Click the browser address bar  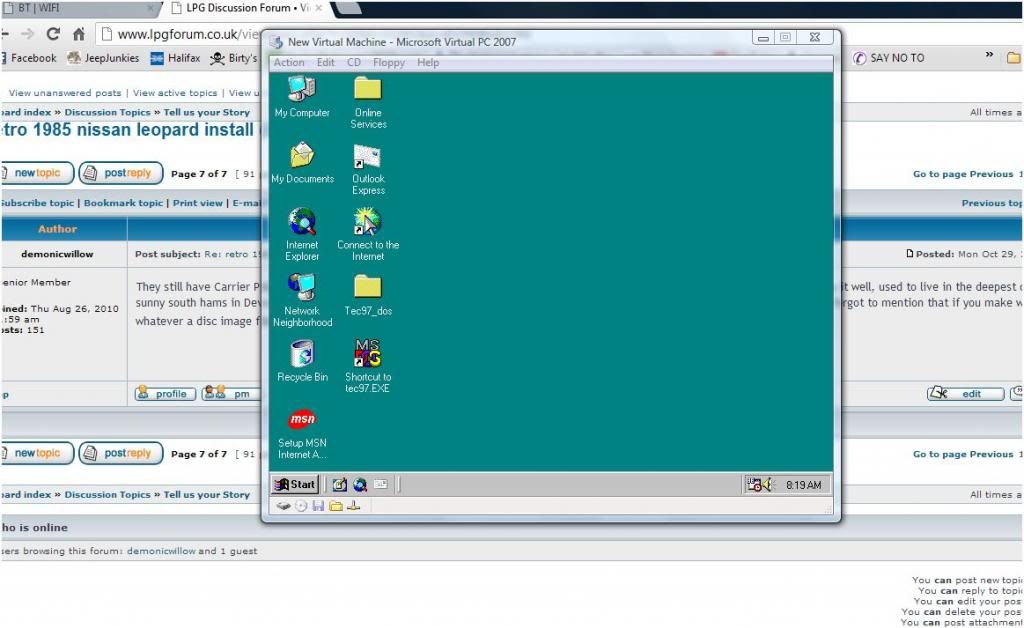180,34
